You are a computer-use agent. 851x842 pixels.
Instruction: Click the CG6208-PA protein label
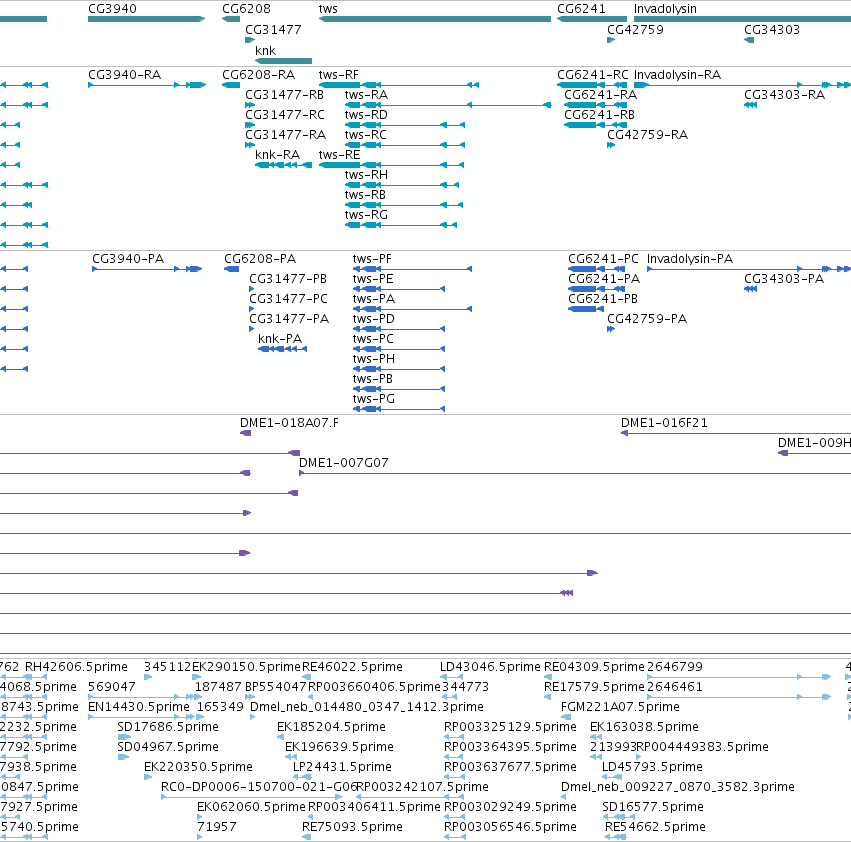[x=260, y=258]
